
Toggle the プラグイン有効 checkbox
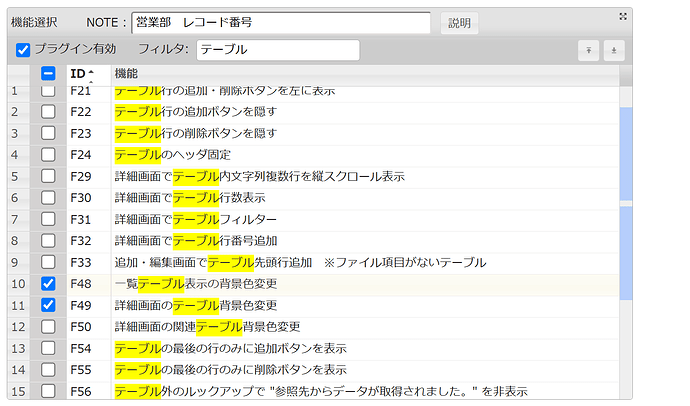pos(23,49)
